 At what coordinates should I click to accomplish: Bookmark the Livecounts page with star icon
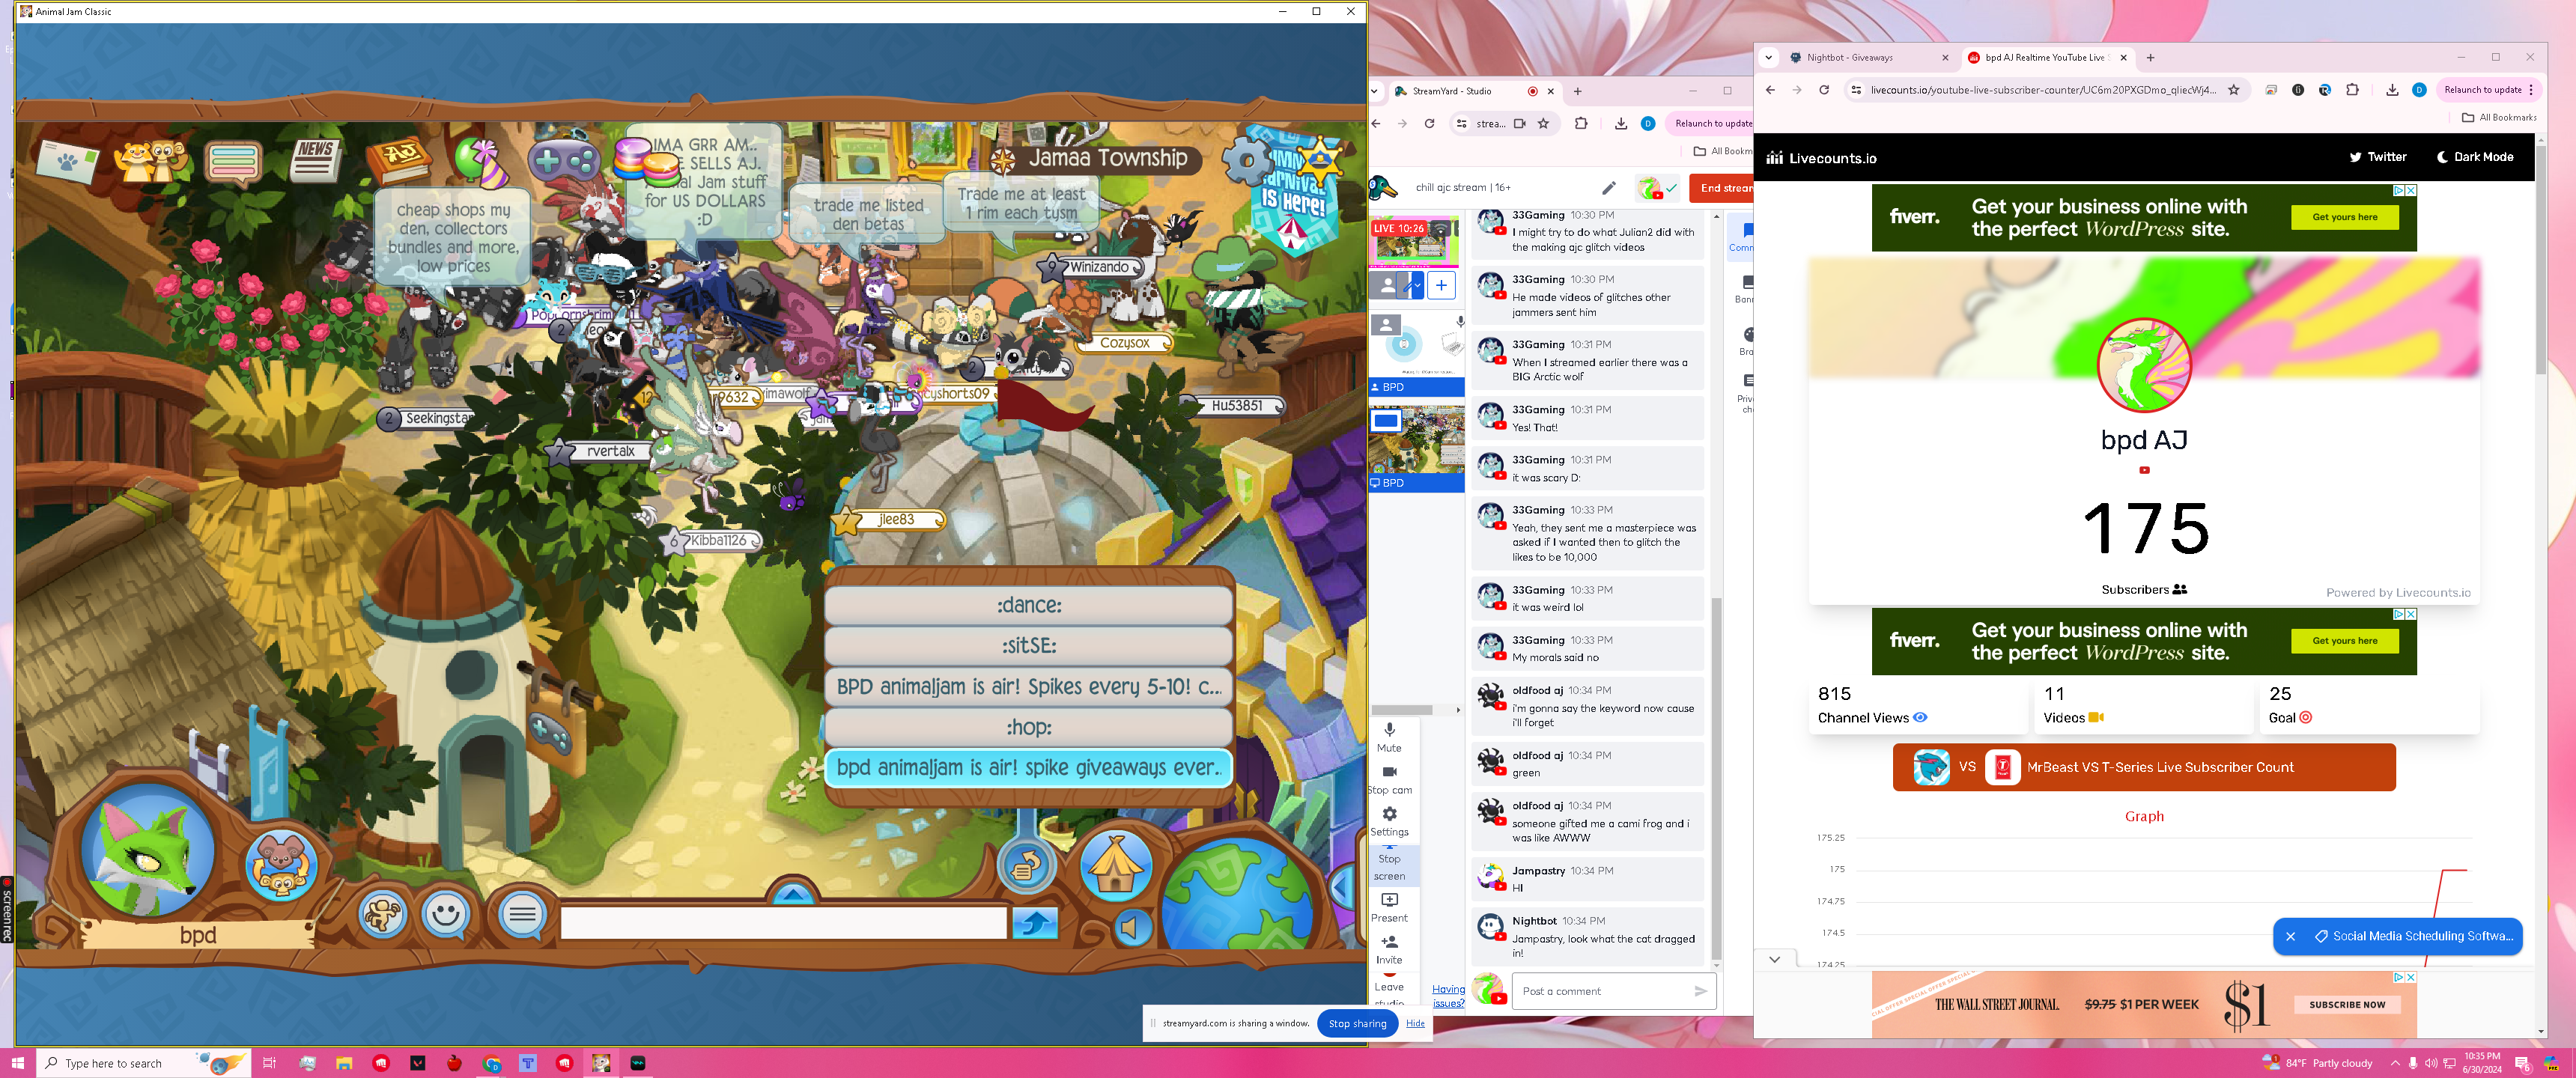tap(2233, 90)
